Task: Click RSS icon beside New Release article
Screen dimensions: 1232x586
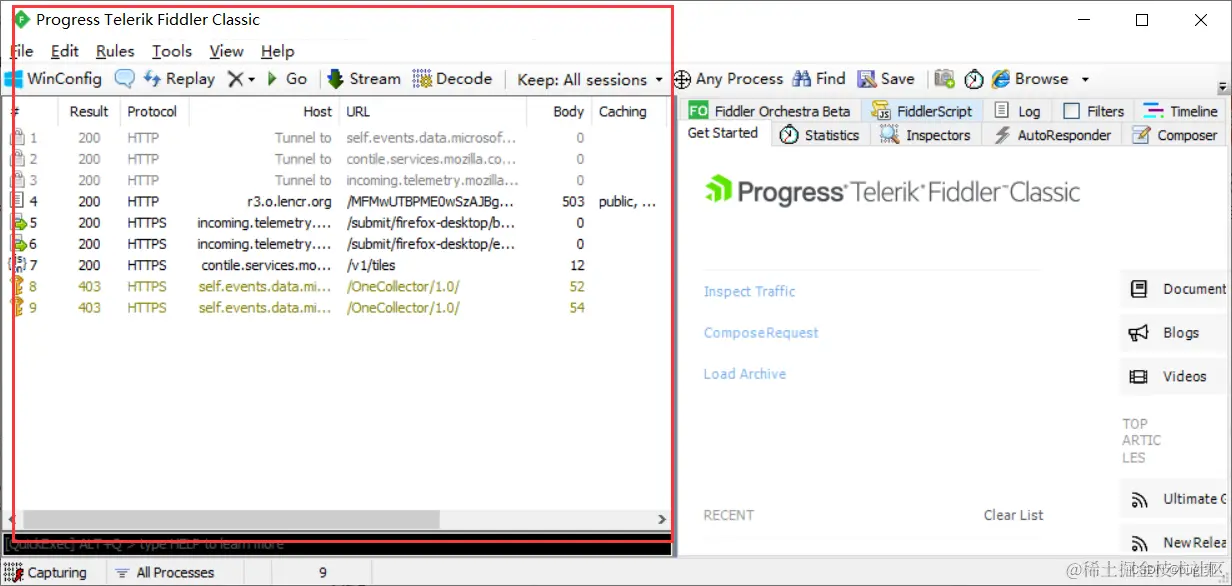Action: click(x=1139, y=543)
